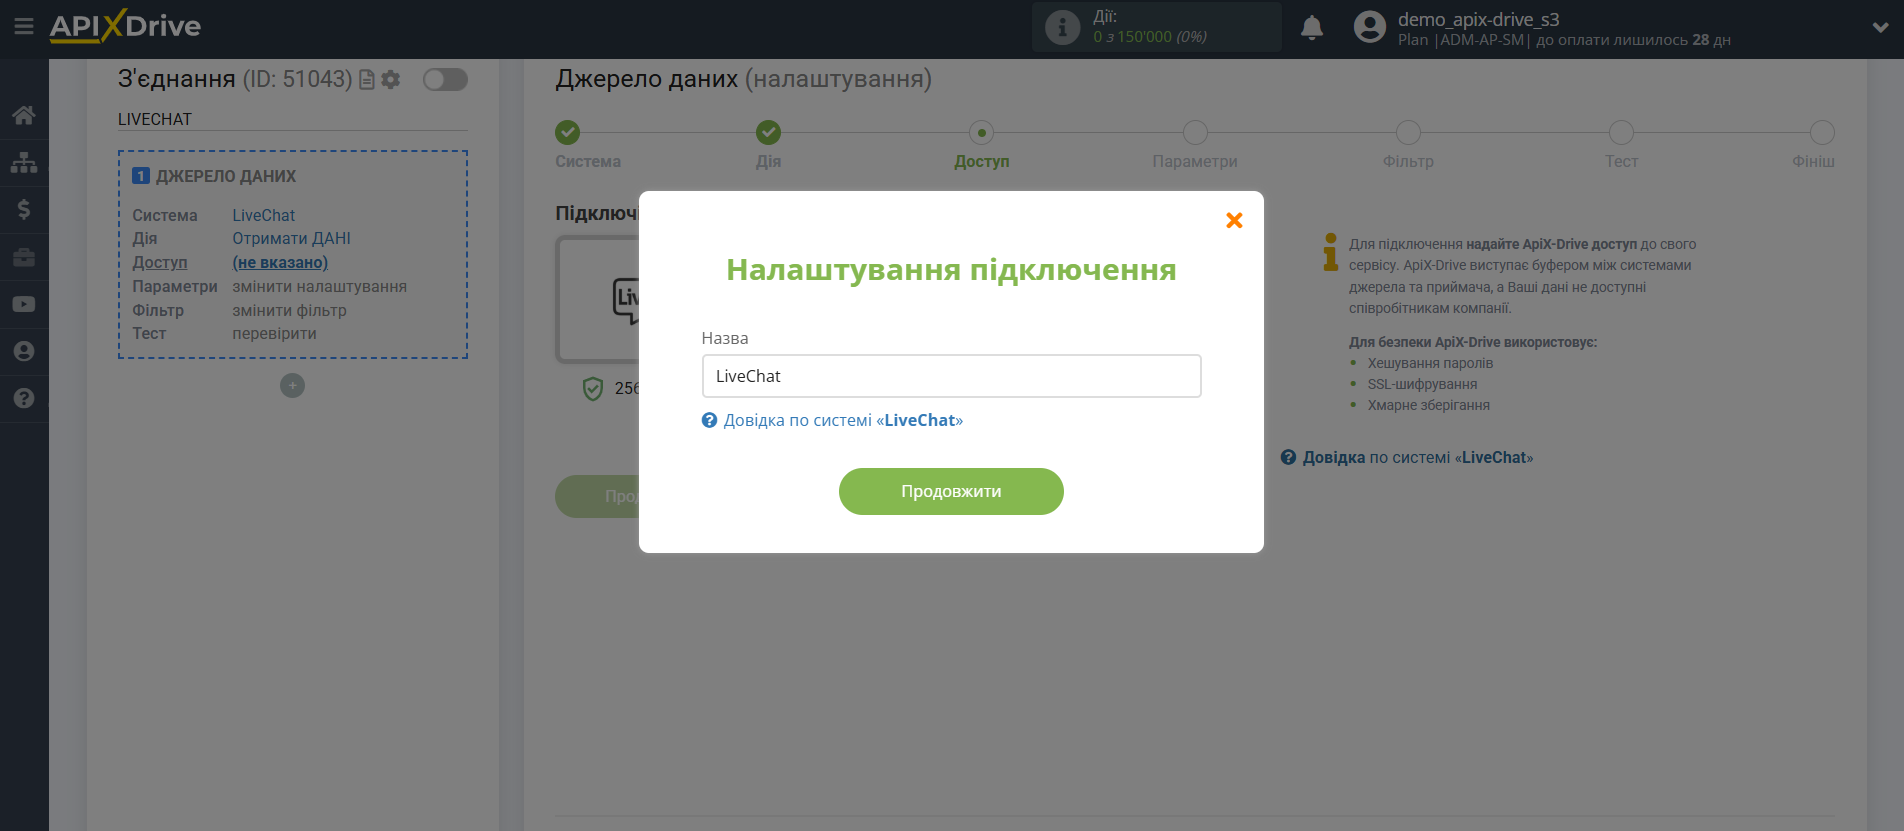Click the LiveChat system link
The width and height of the screenshot is (1904, 831).
[x=264, y=215]
